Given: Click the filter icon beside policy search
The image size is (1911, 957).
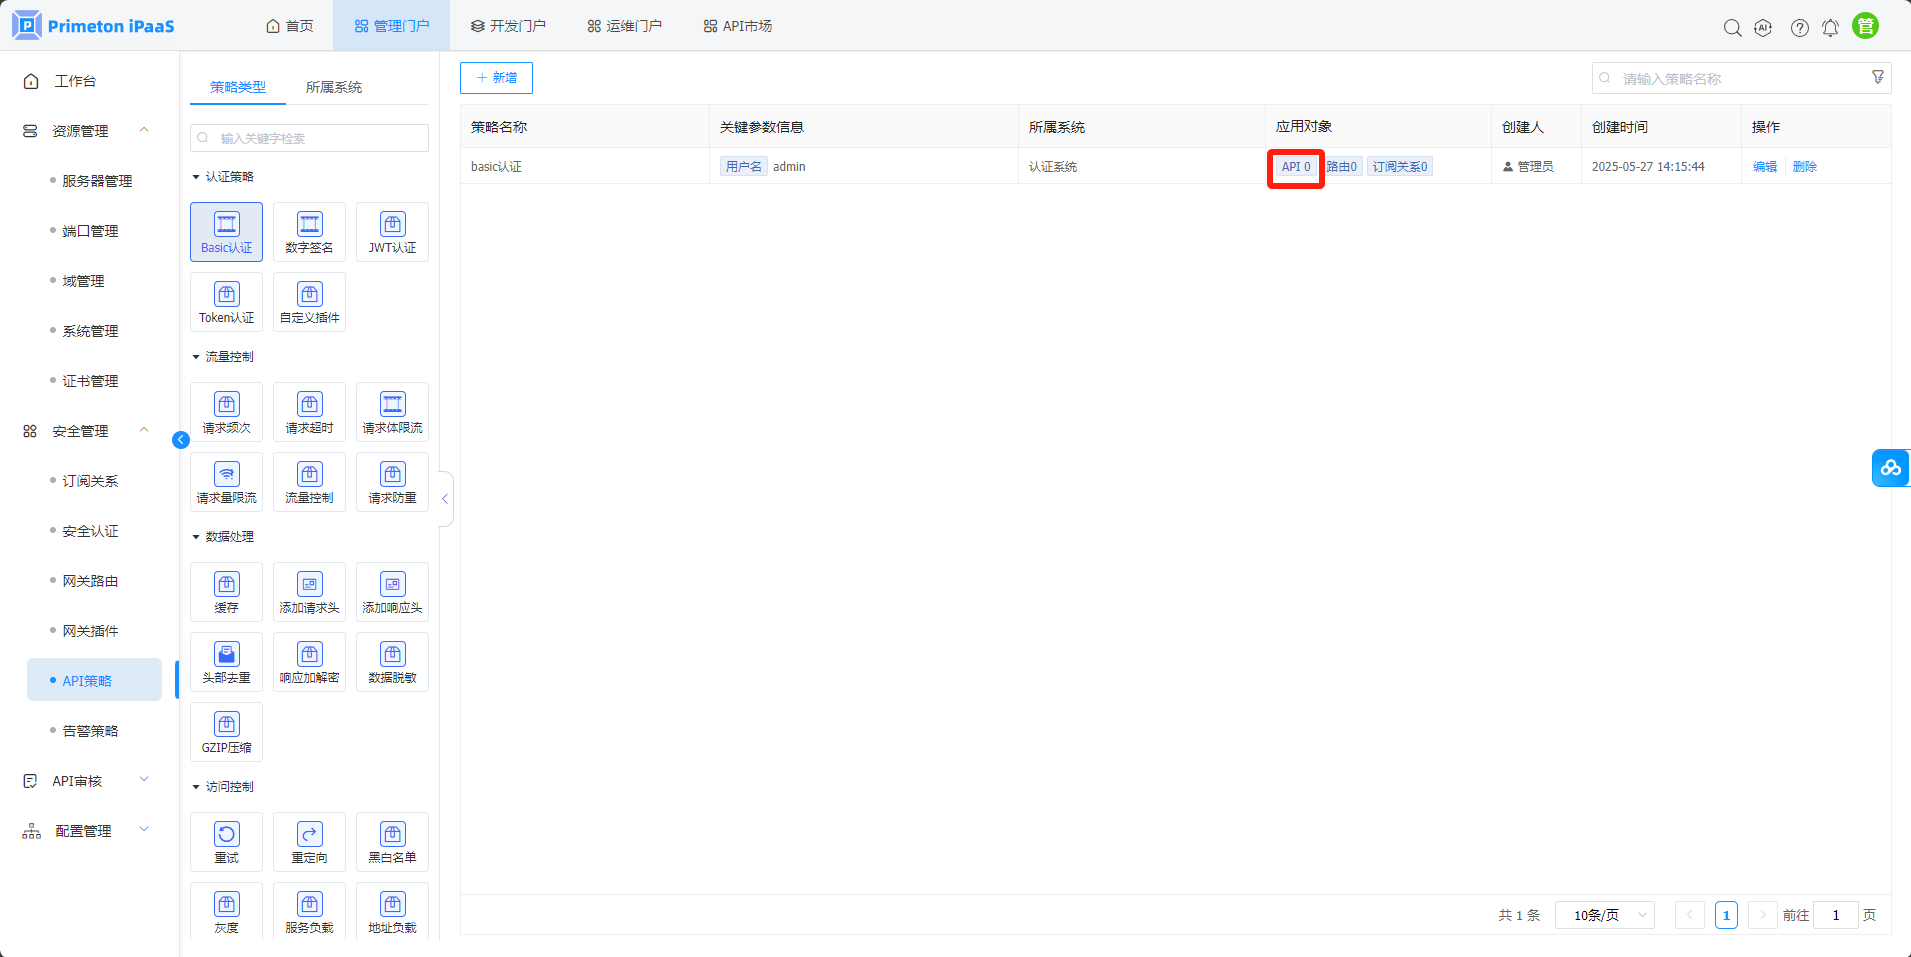Looking at the screenshot, I should pos(1877,78).
